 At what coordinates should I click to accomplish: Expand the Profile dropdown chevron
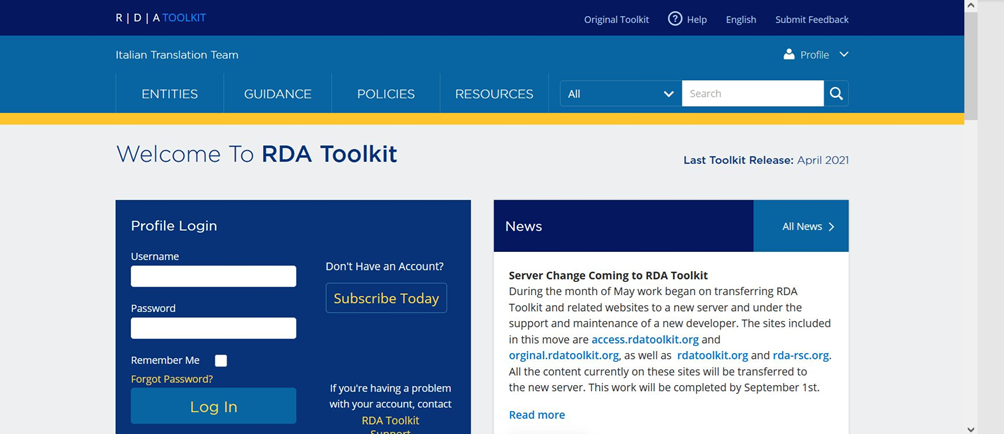[x=844, y=54]
